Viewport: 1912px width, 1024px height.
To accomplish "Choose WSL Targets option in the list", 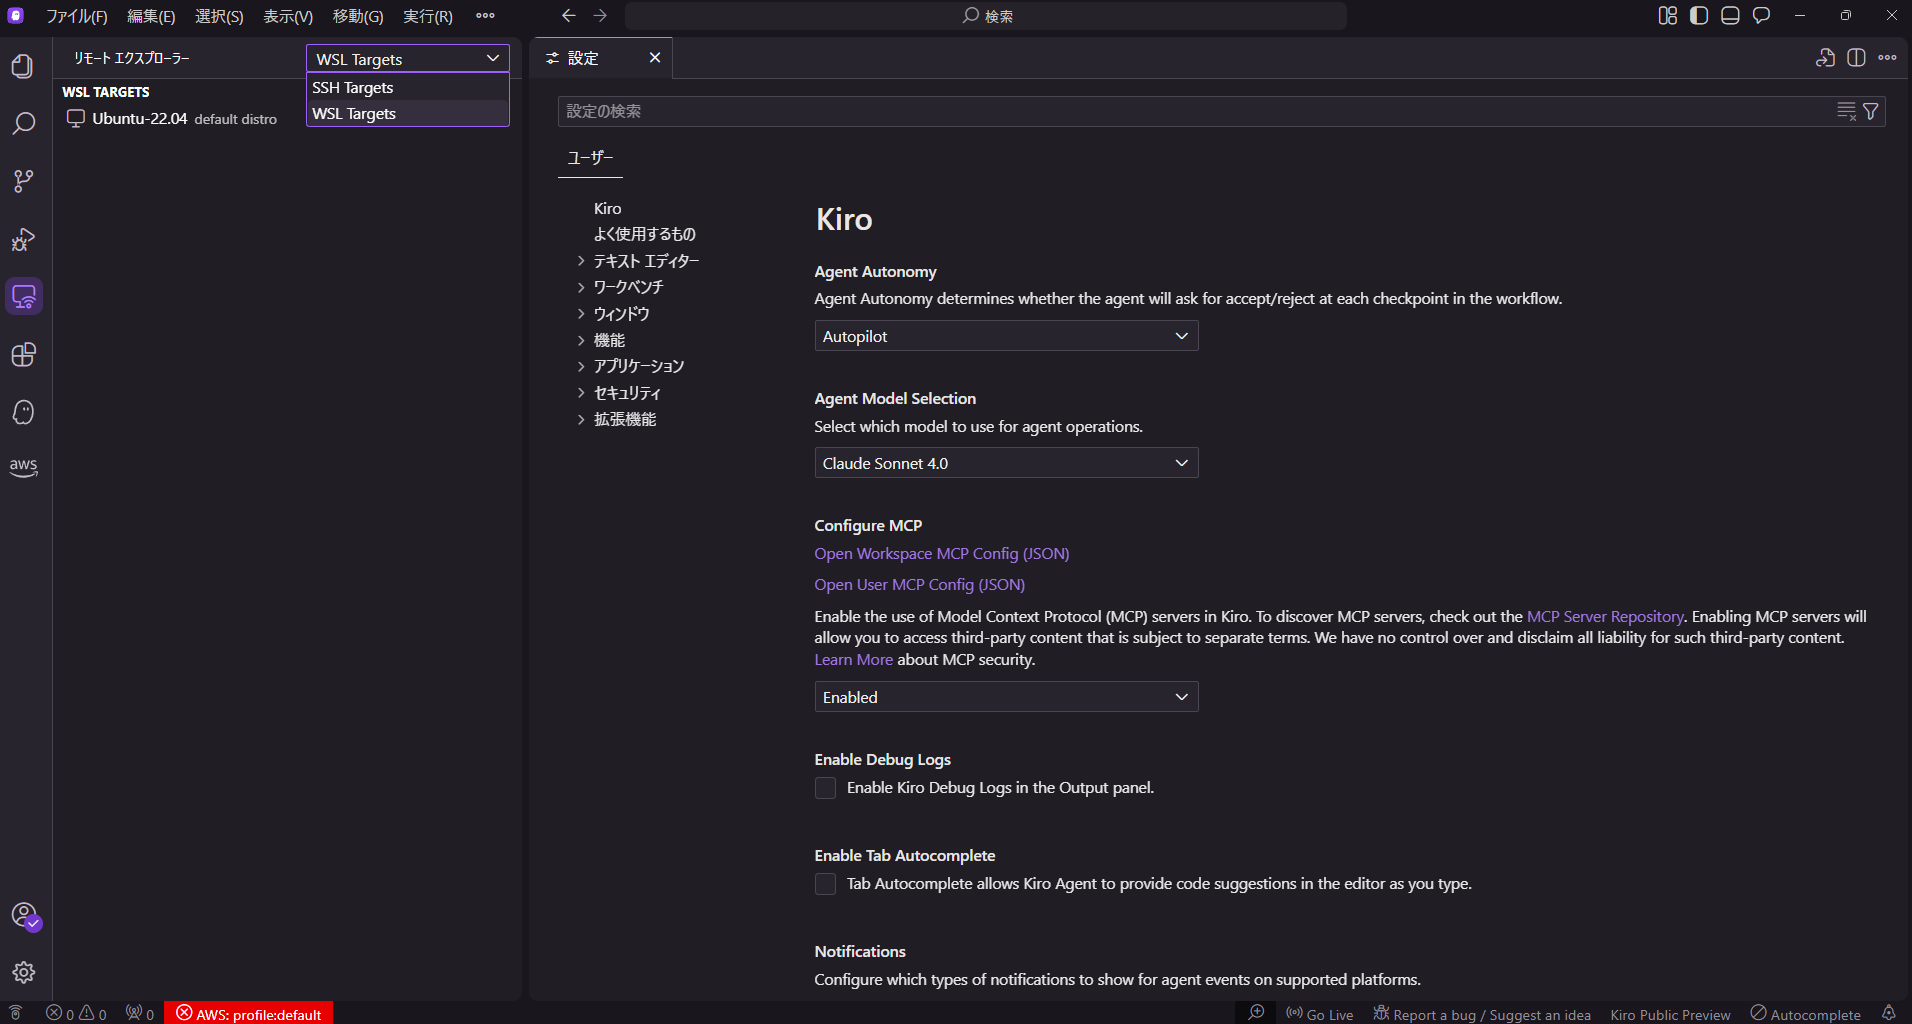I will (408, 114).
